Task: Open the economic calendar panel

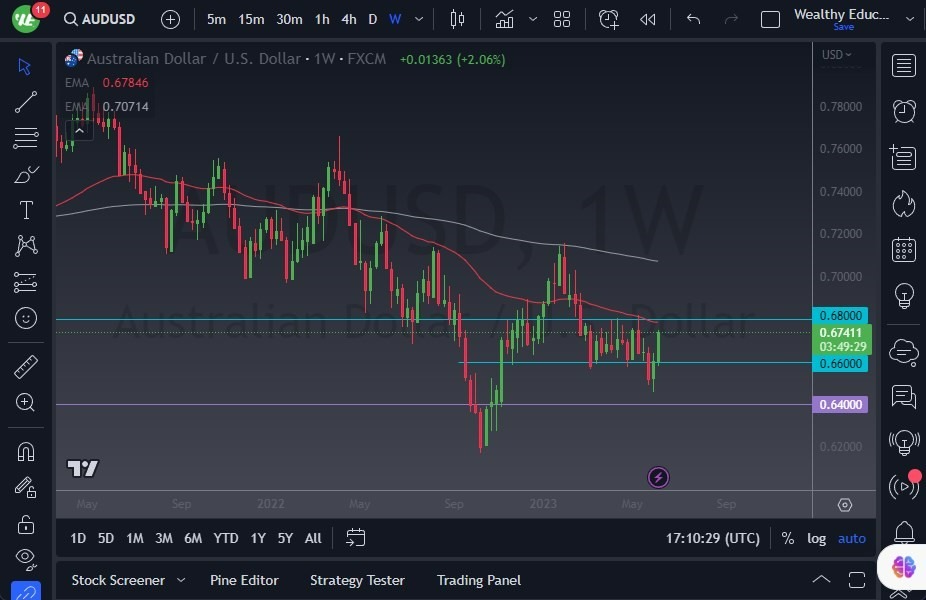Action: click(x=903, y=249)
